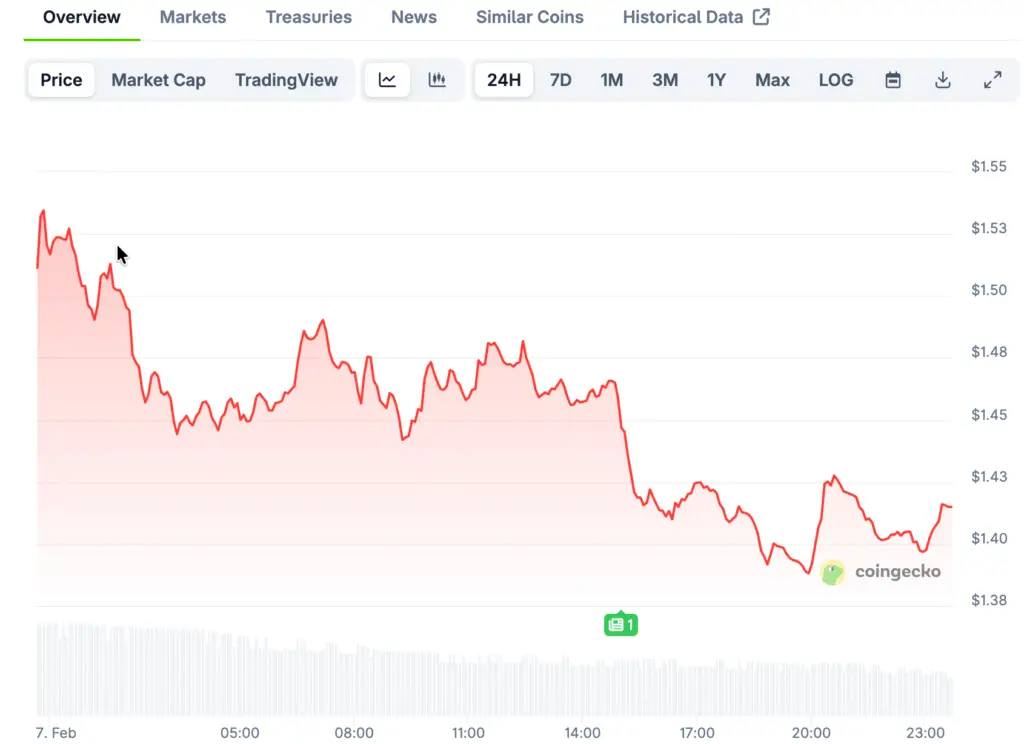
Task: Switch chart to Market Cap
Action: coord(158,80)
